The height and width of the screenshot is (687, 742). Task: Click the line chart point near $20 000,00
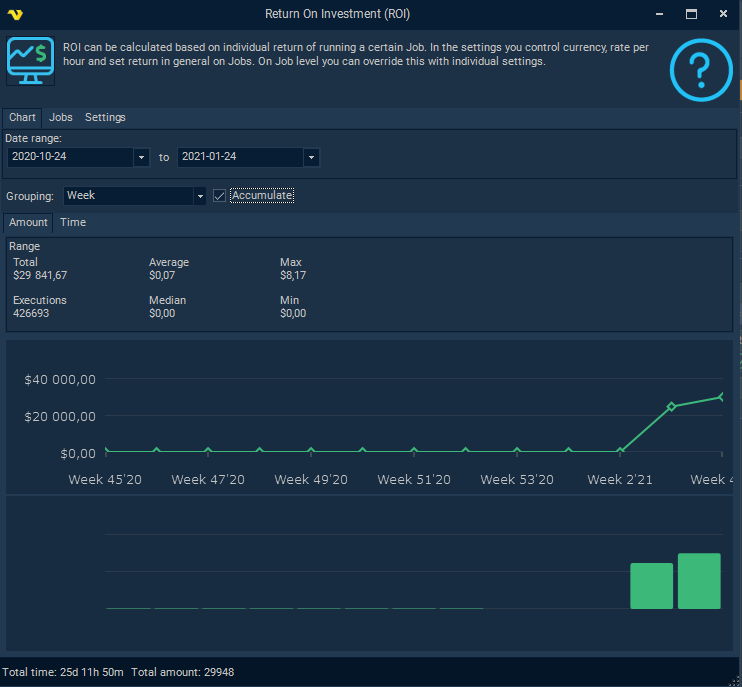click(x=671, y=406)
